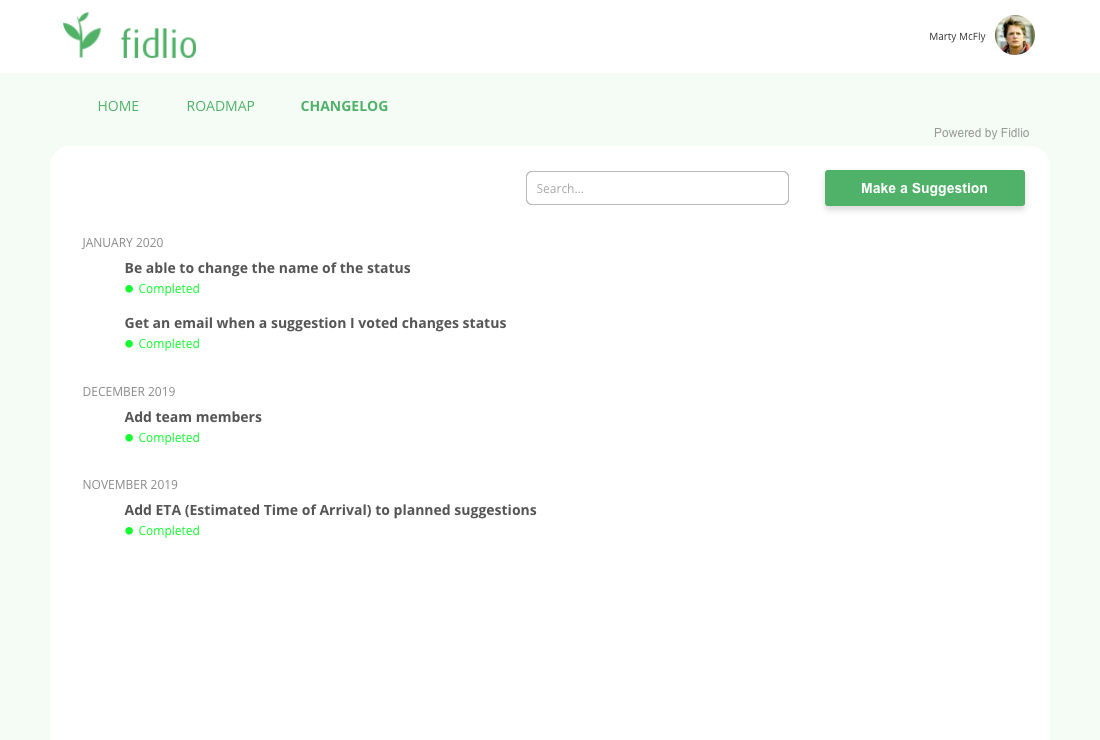Click the green dot under the ETA suggestion
The image size is (1100, 740).
tap(129, 531)
